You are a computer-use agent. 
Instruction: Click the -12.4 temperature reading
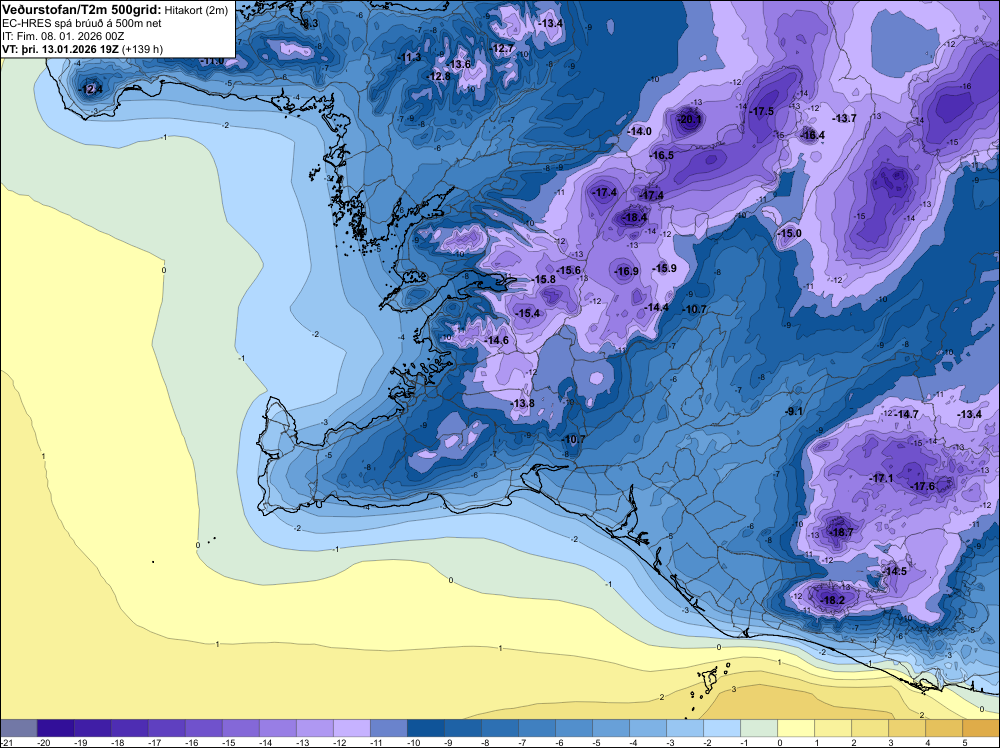[90, 89]
